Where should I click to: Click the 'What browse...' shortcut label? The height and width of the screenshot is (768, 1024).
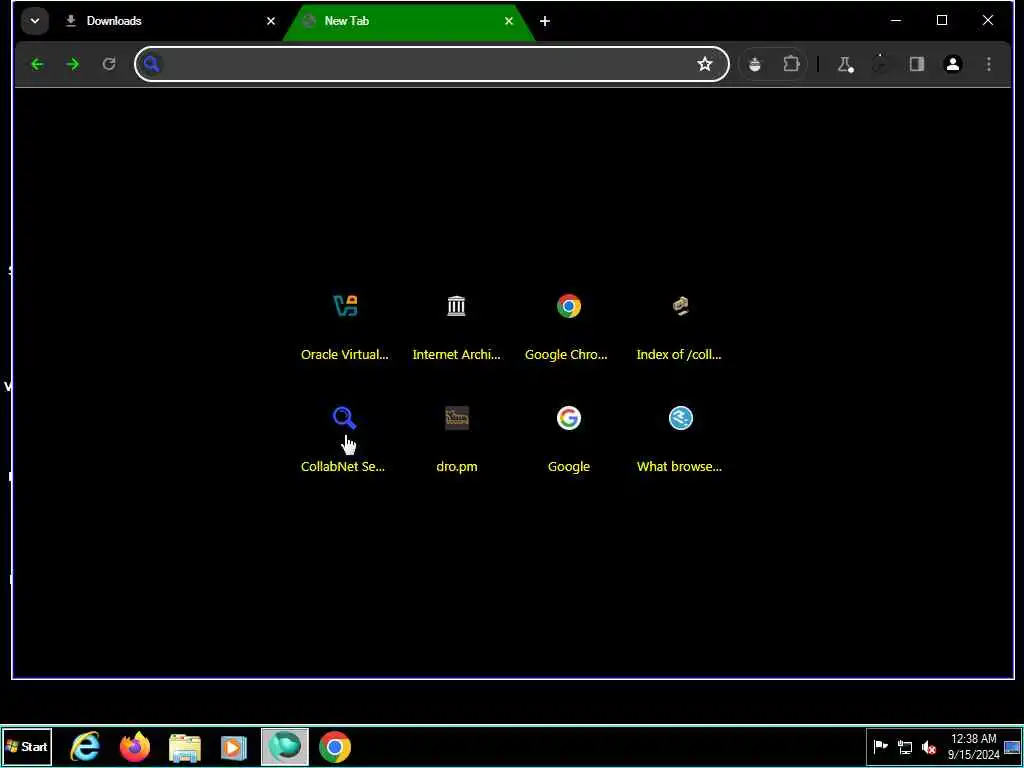679,466
